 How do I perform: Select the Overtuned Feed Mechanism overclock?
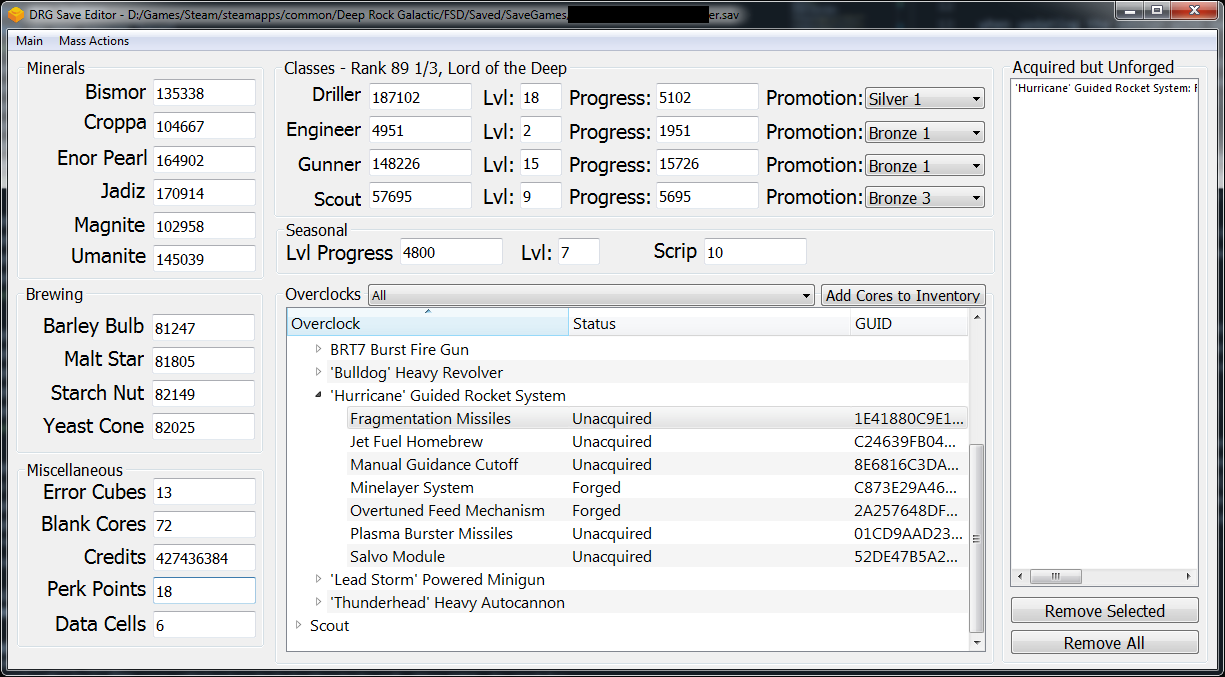click(x=447, y=511)
